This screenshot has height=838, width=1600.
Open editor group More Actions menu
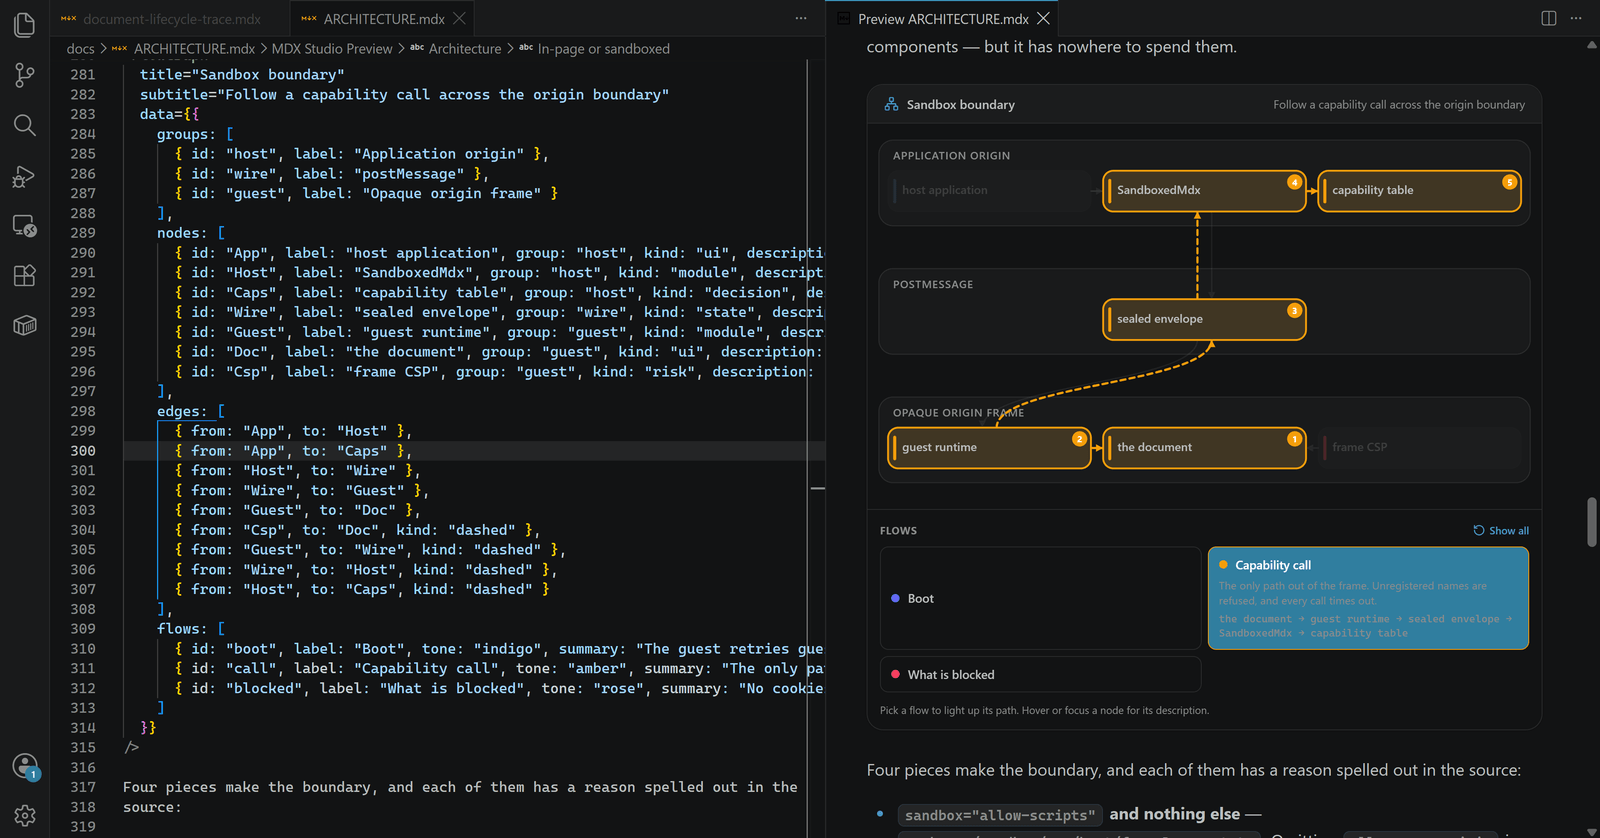pyautogui.click(x=801, y=18)
